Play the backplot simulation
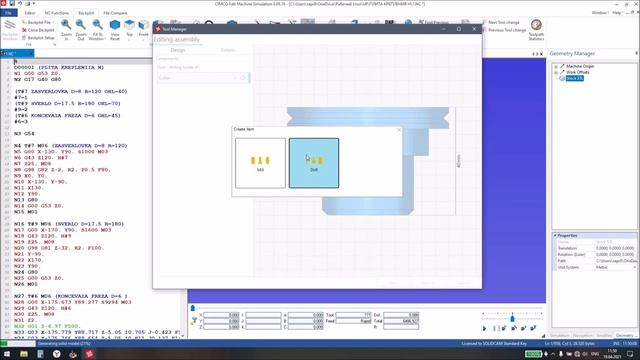This screenshot has height=360, width=640. (x=484, y=328)
